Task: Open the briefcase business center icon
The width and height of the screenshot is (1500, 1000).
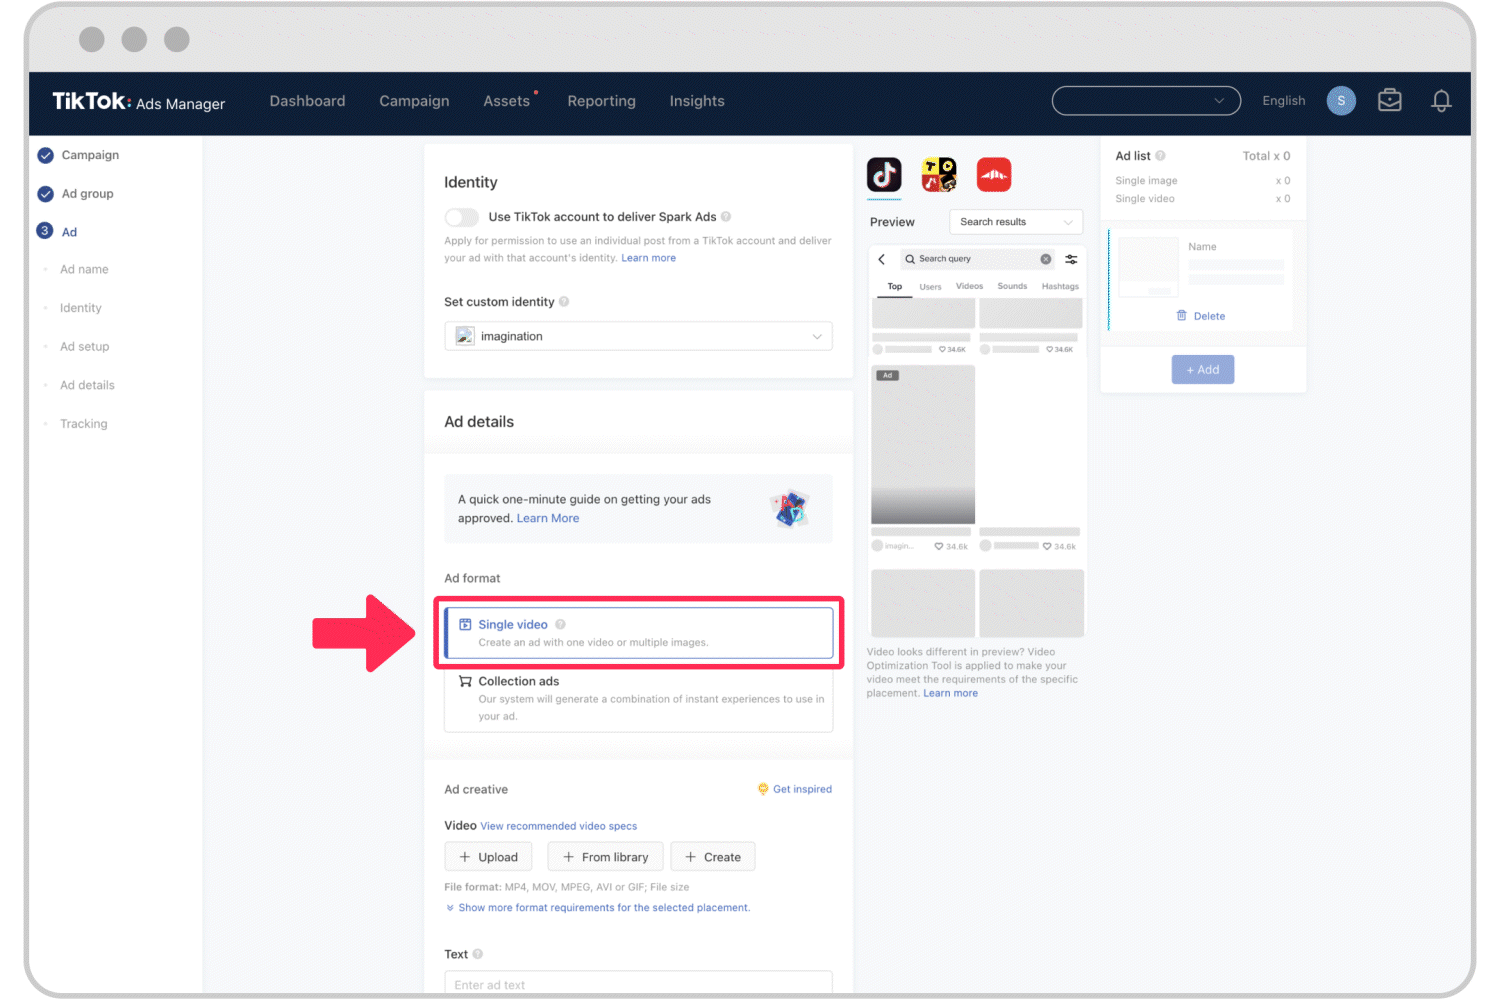Action: click(x=1390, y=100)
